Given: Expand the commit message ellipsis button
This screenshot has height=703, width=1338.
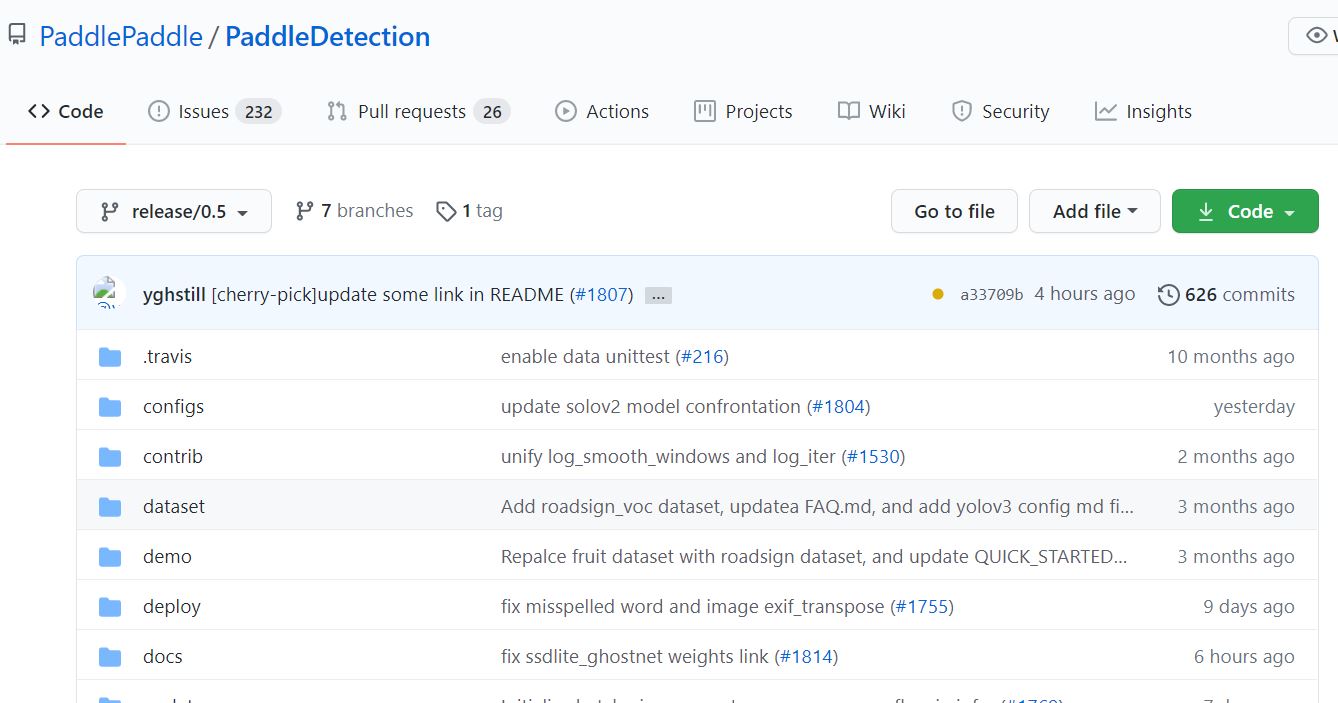Looking at the screenshot, I should pos(658,295).
